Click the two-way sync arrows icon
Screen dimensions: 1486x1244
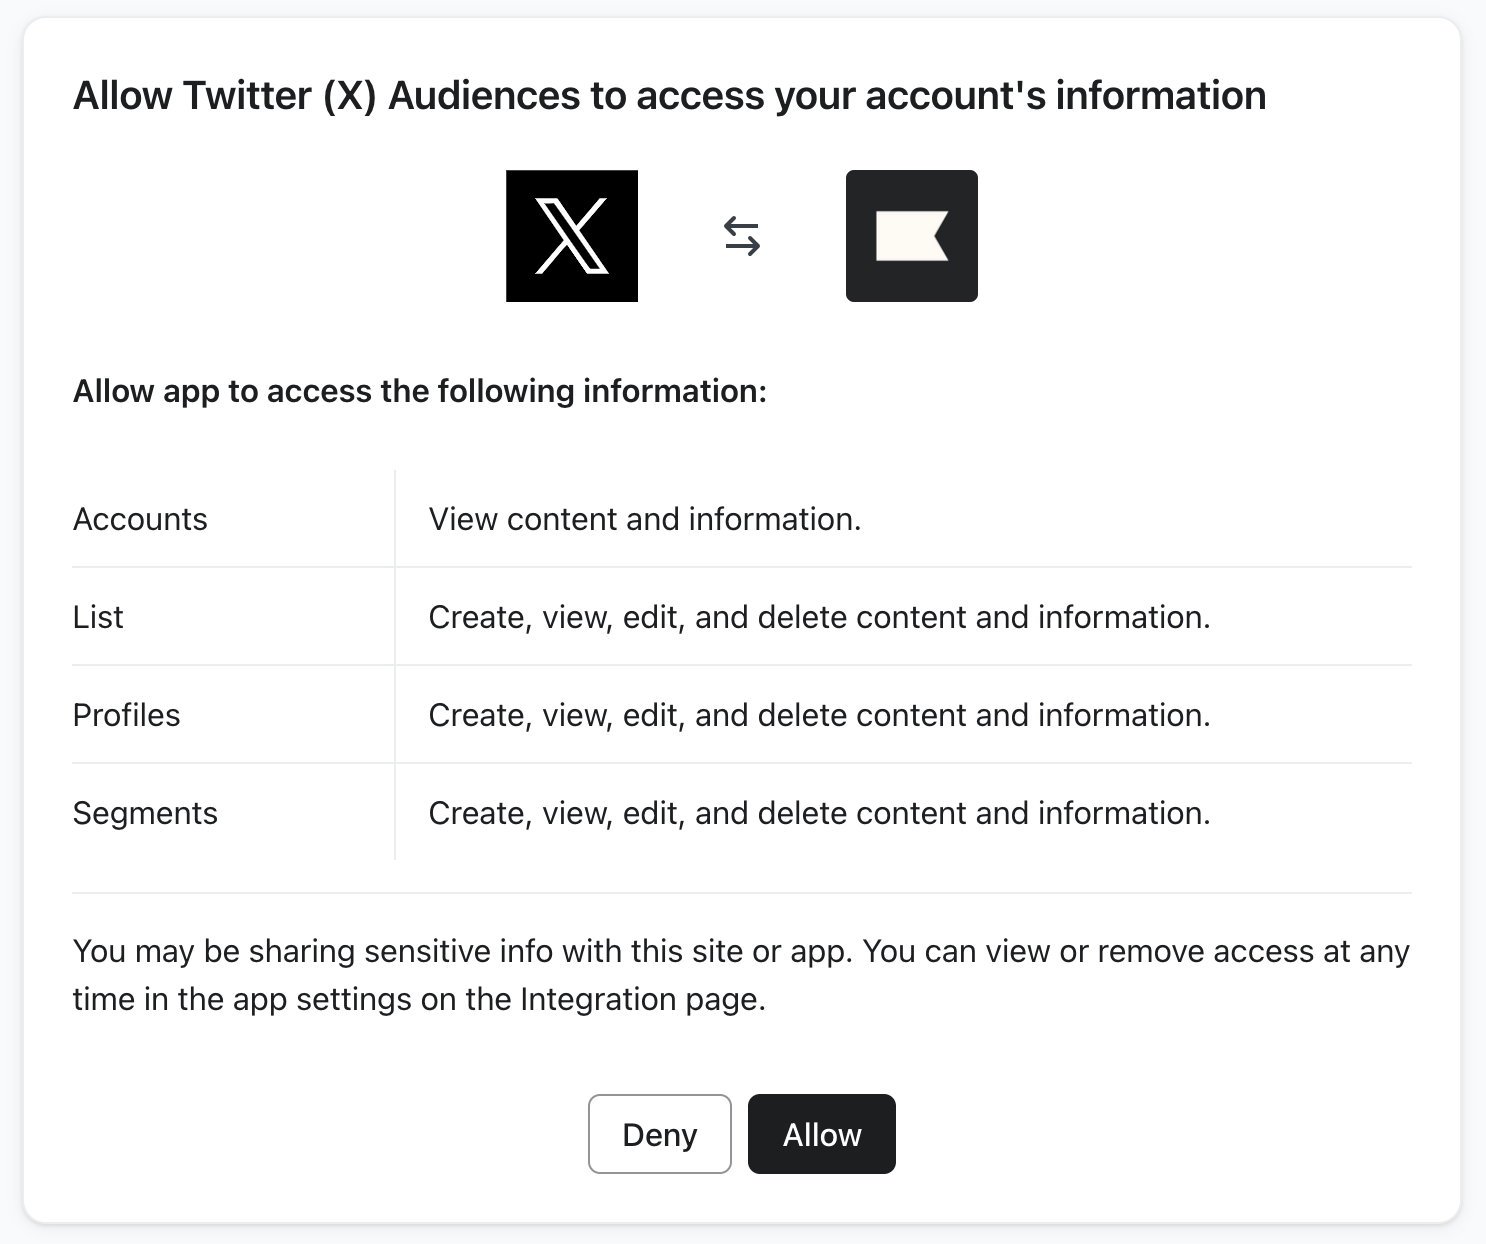742,237
